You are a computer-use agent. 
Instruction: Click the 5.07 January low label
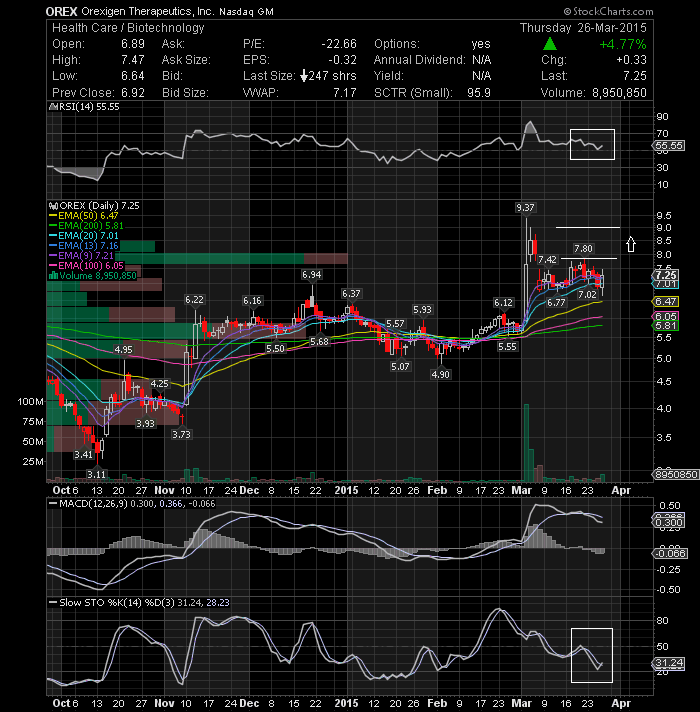400,366
